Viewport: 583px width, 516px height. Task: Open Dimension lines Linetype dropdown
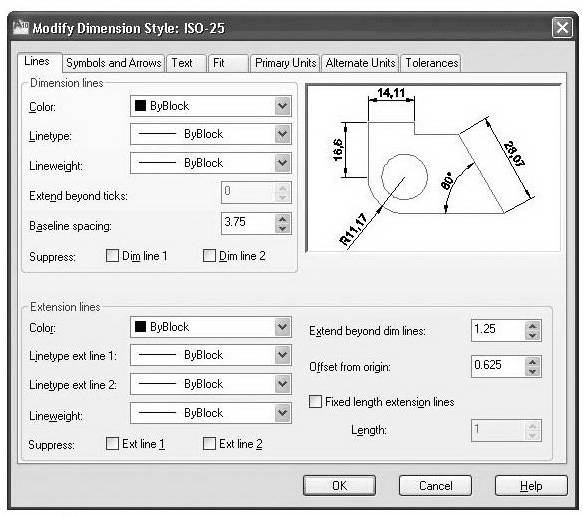tap(210, 134)
